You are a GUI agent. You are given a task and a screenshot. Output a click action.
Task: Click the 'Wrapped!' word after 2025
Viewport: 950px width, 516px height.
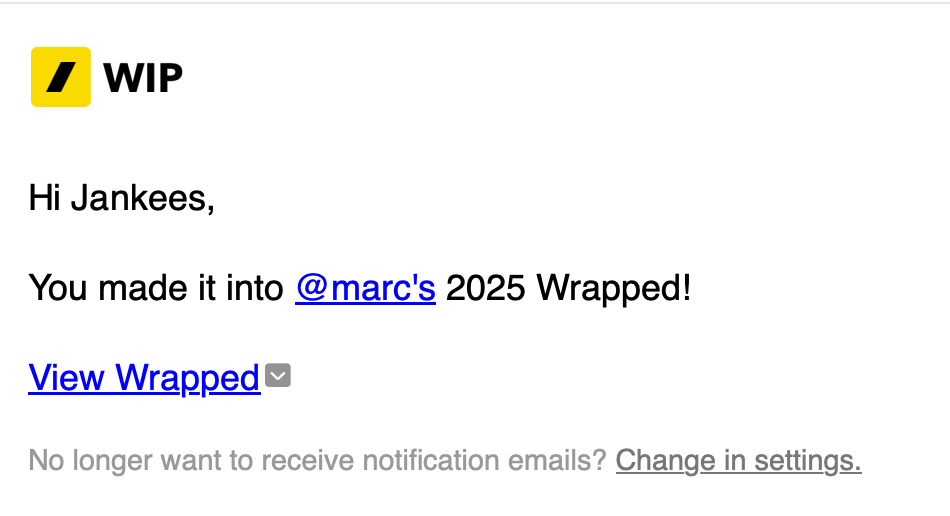coord(613,288)
